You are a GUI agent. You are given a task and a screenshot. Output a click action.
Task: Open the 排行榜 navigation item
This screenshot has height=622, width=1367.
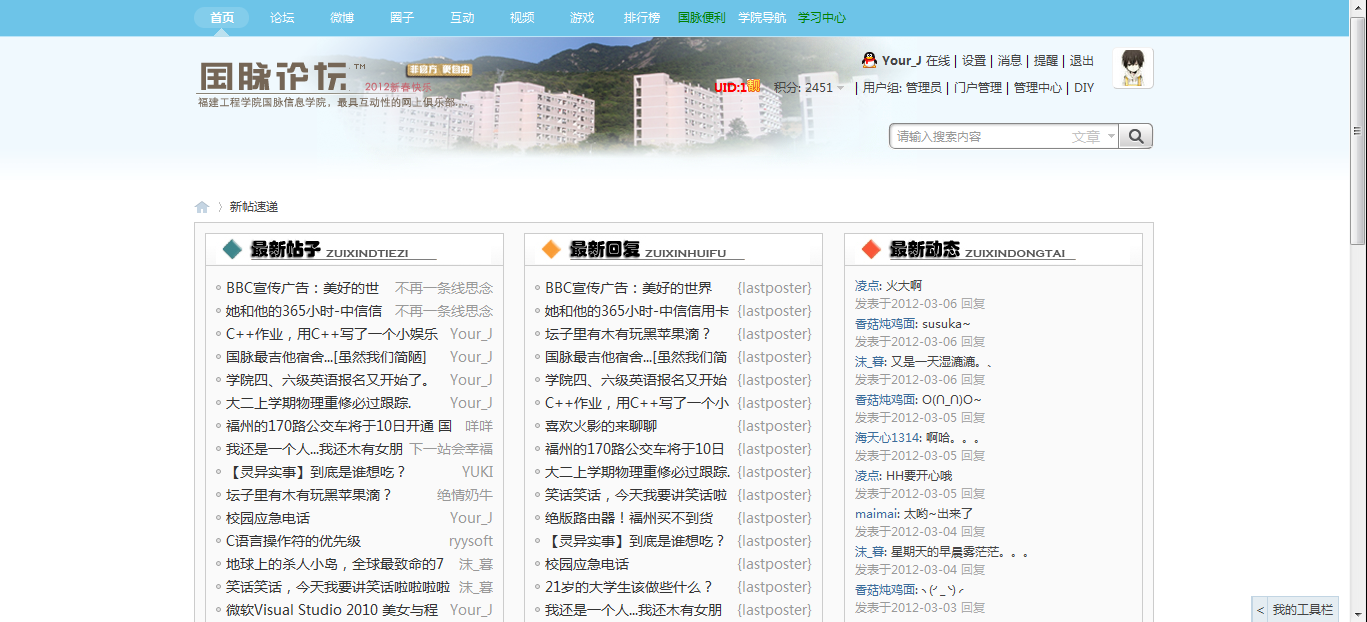click(x=642, y=18)
